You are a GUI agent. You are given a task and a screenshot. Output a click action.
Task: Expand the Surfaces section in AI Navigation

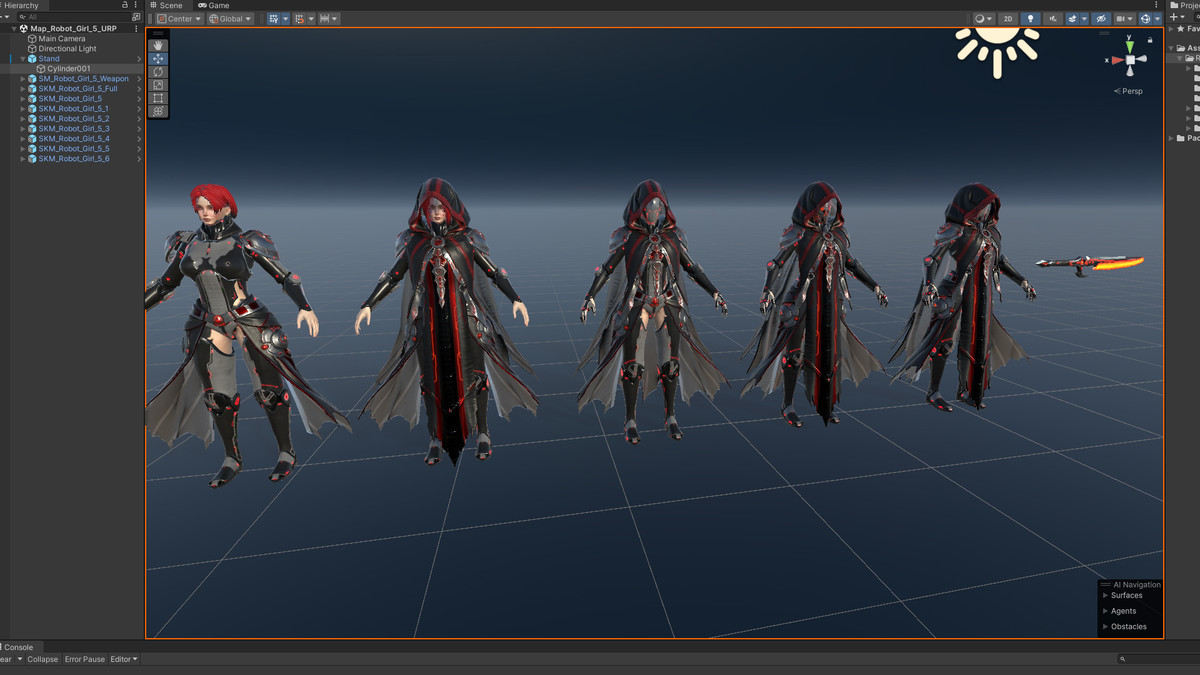1105,595
